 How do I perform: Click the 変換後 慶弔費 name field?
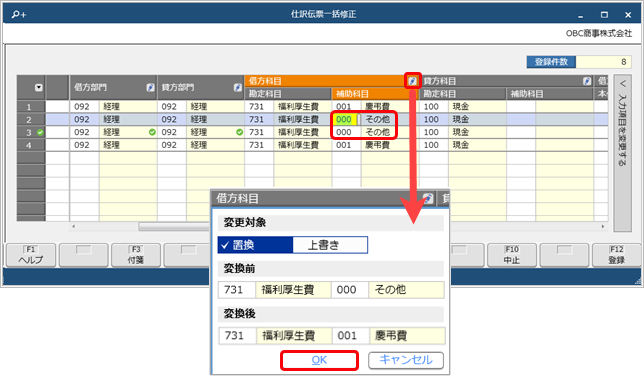407,336
